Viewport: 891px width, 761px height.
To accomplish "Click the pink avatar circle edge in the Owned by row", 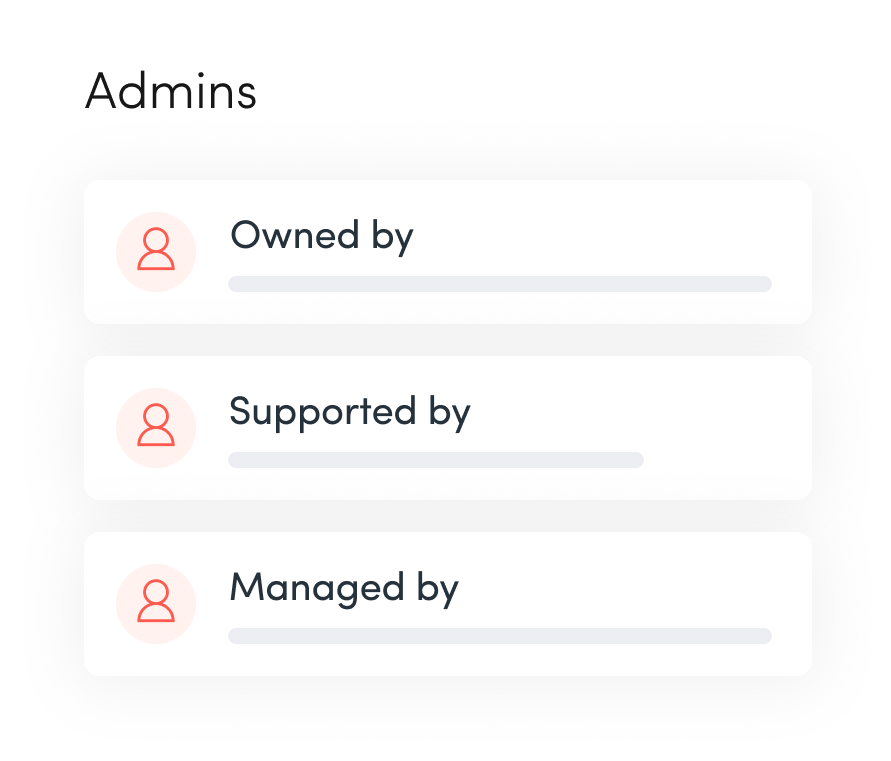I will pyautogui.click(x=122, y=252).
